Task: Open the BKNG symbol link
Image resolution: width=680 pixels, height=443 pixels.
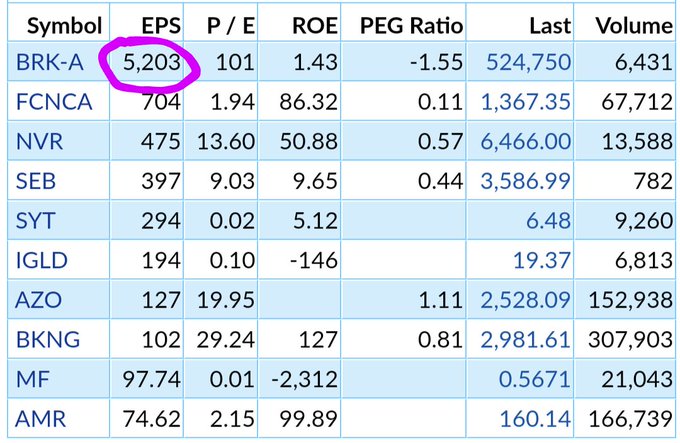Action: pyautogui.click(x=48, y=339)
